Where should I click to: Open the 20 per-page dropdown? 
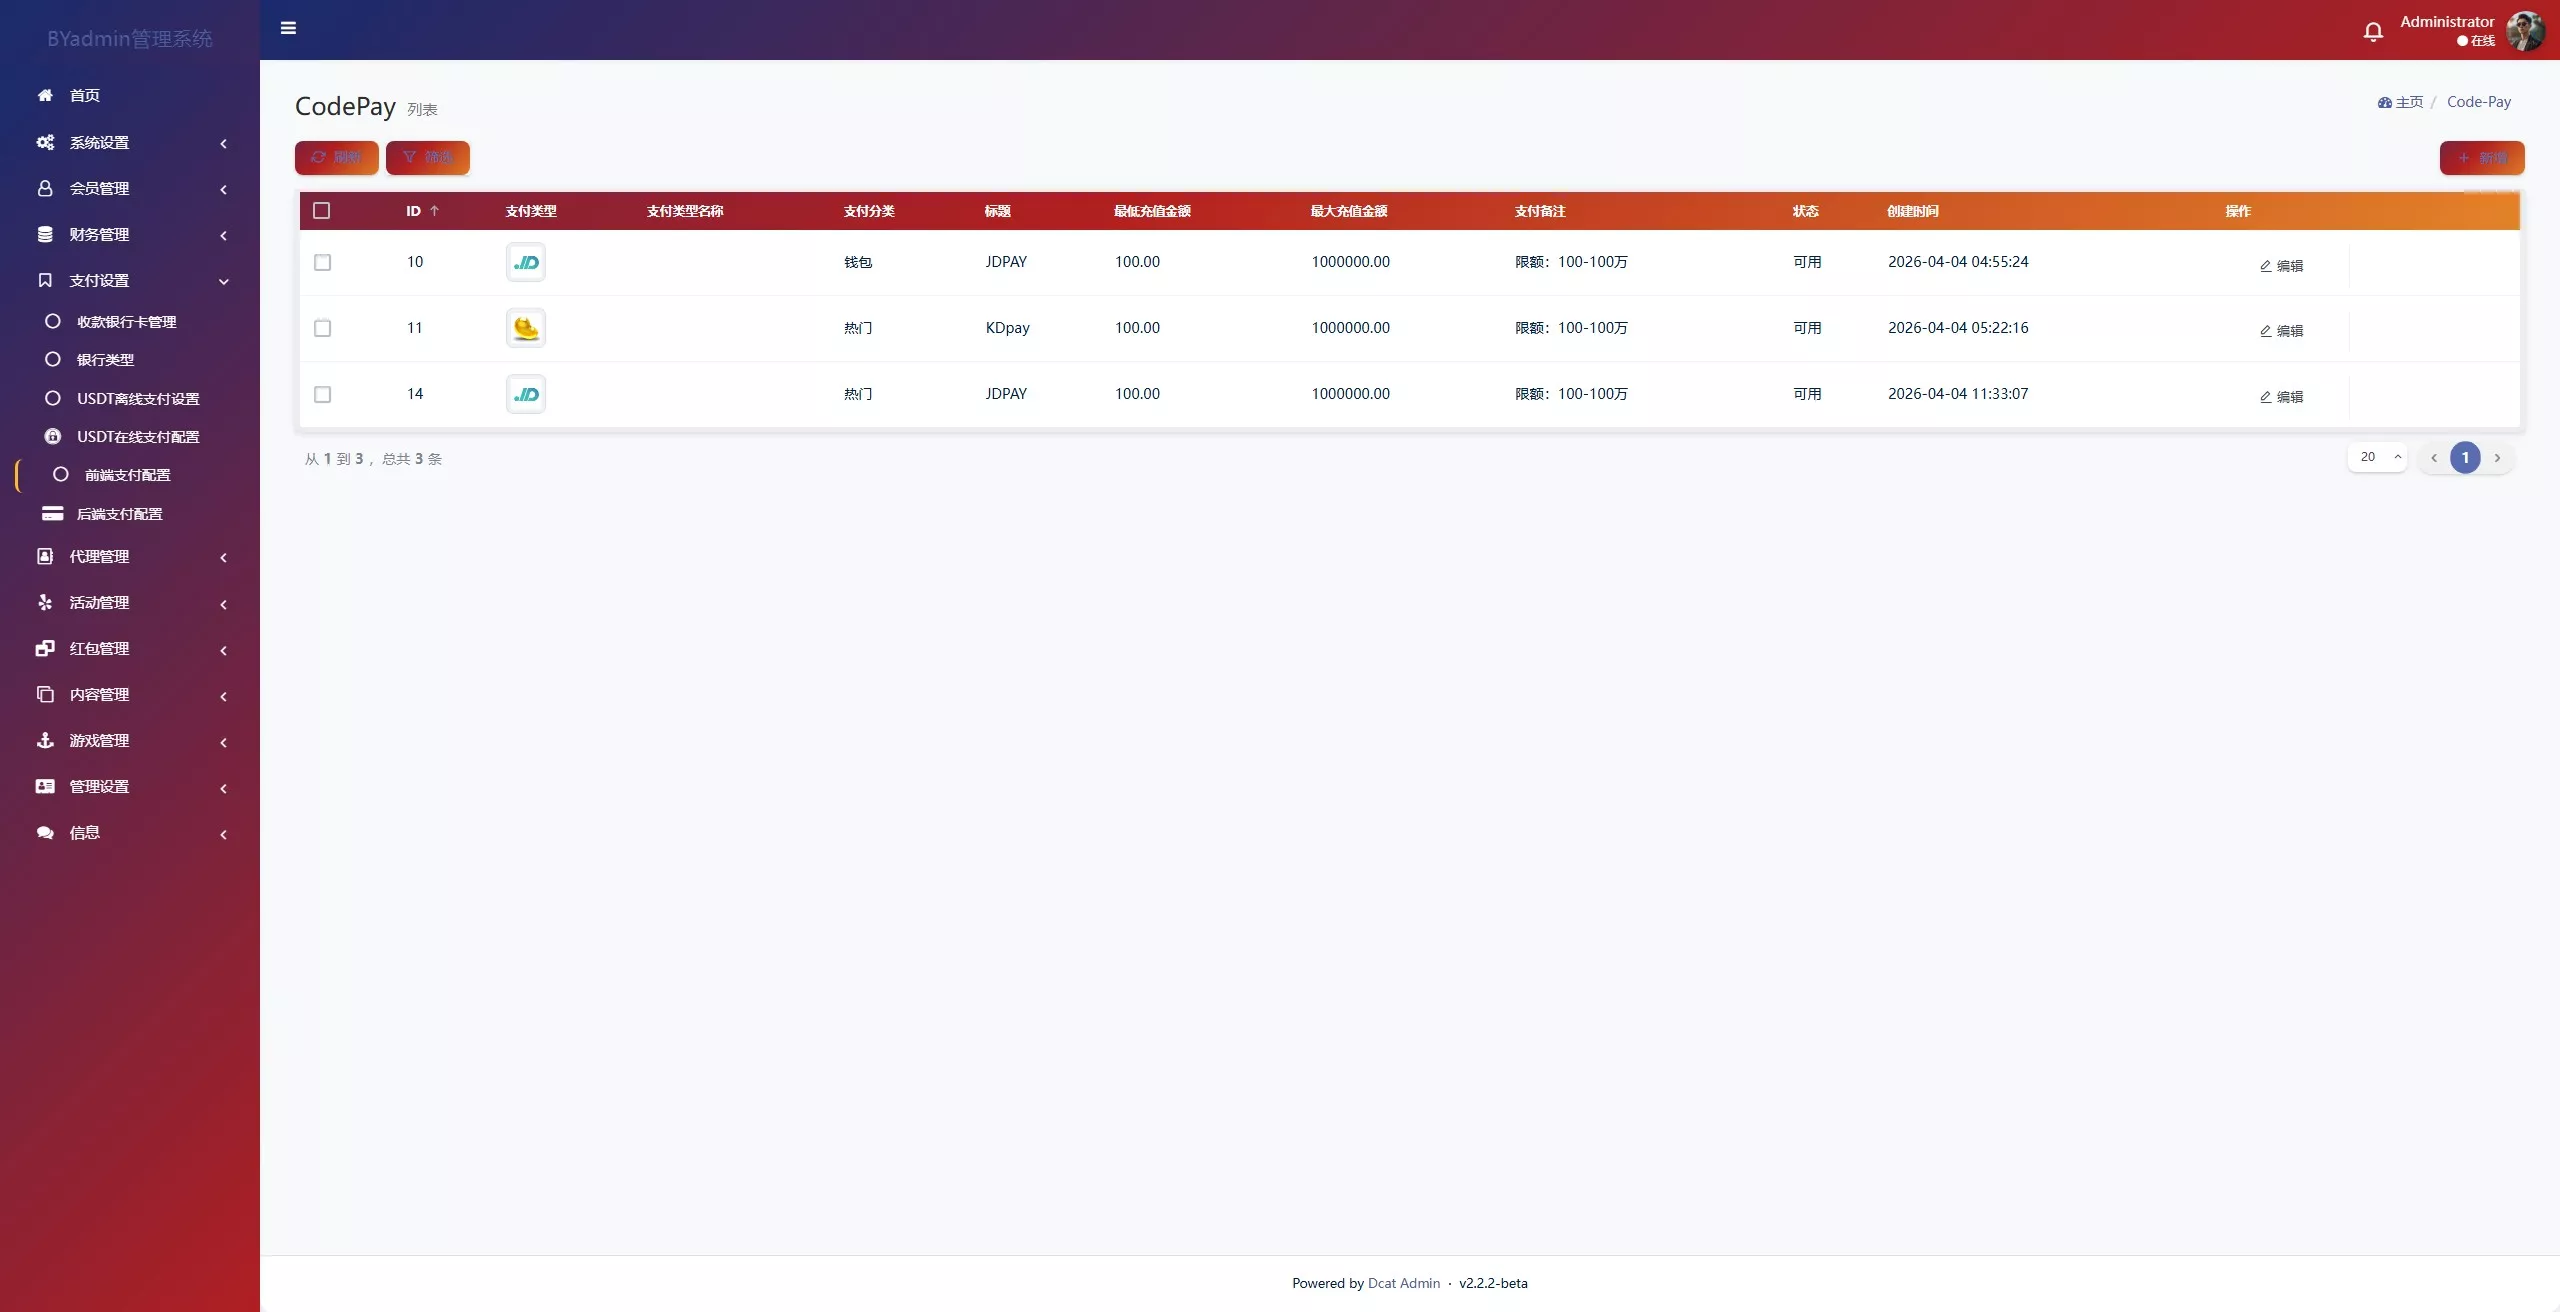2377,457
